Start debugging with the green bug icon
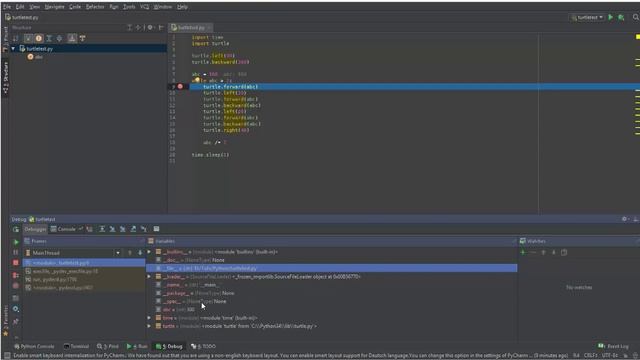 pyautogui.click(x=621, y=17)
